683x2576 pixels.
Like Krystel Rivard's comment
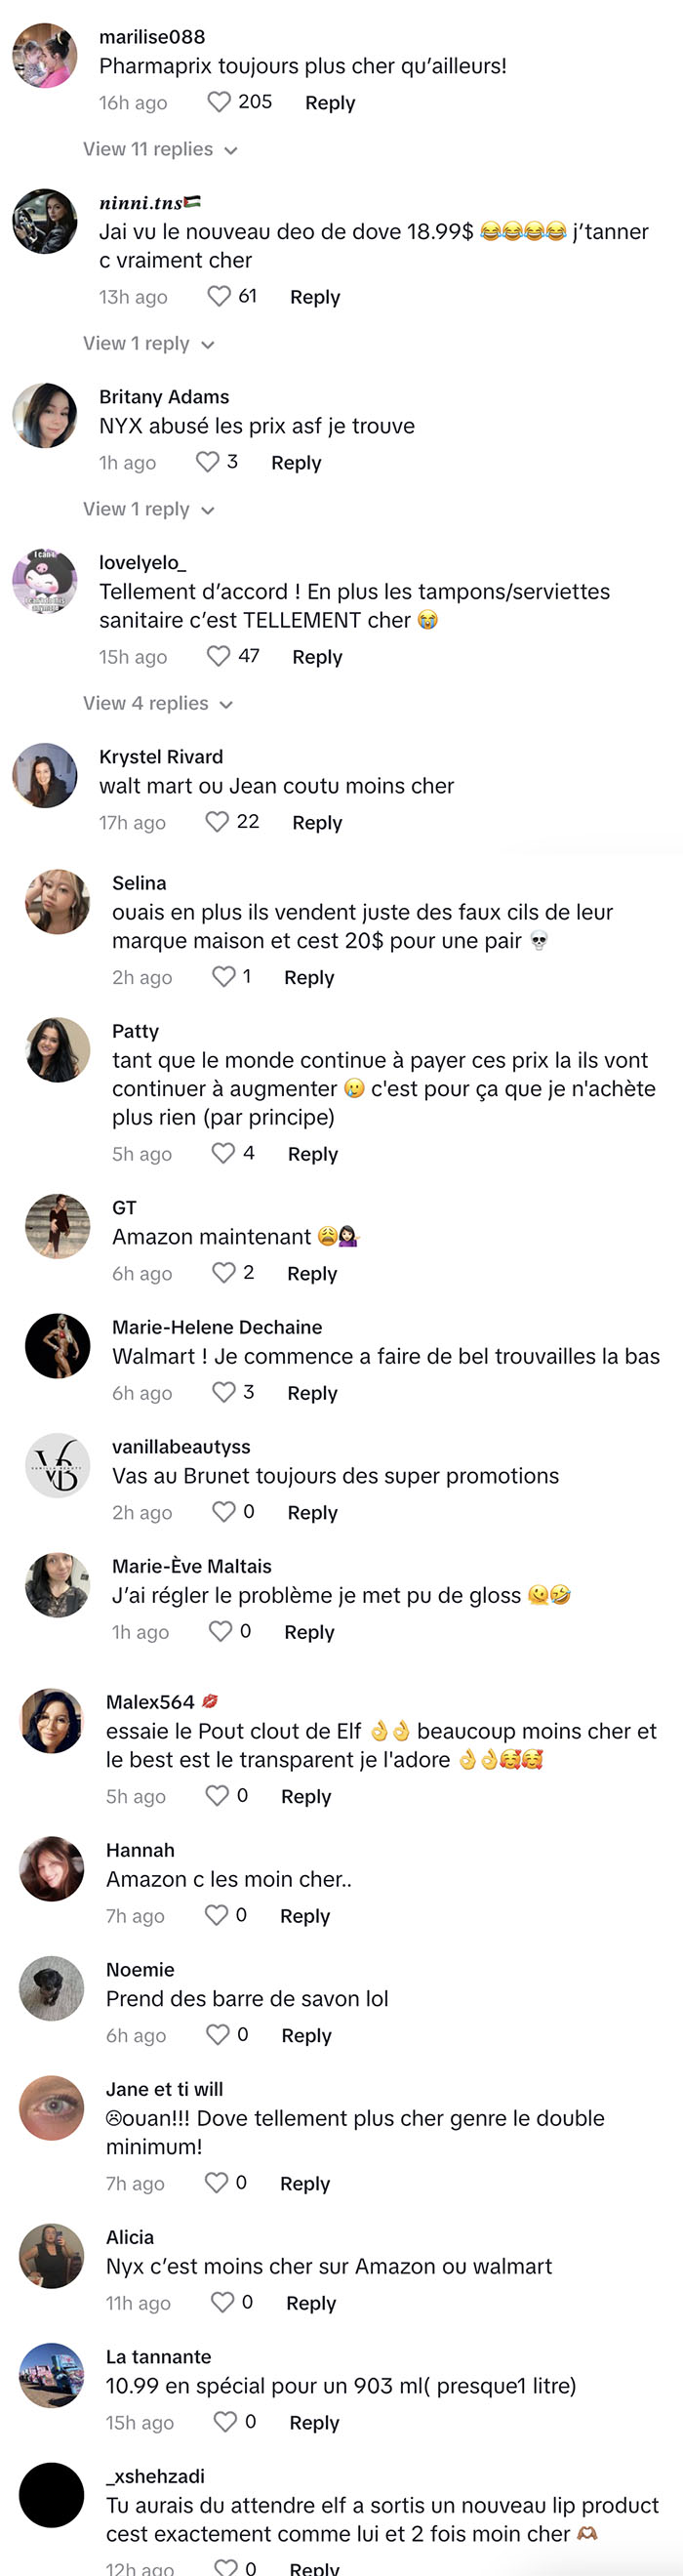(217, 822)
